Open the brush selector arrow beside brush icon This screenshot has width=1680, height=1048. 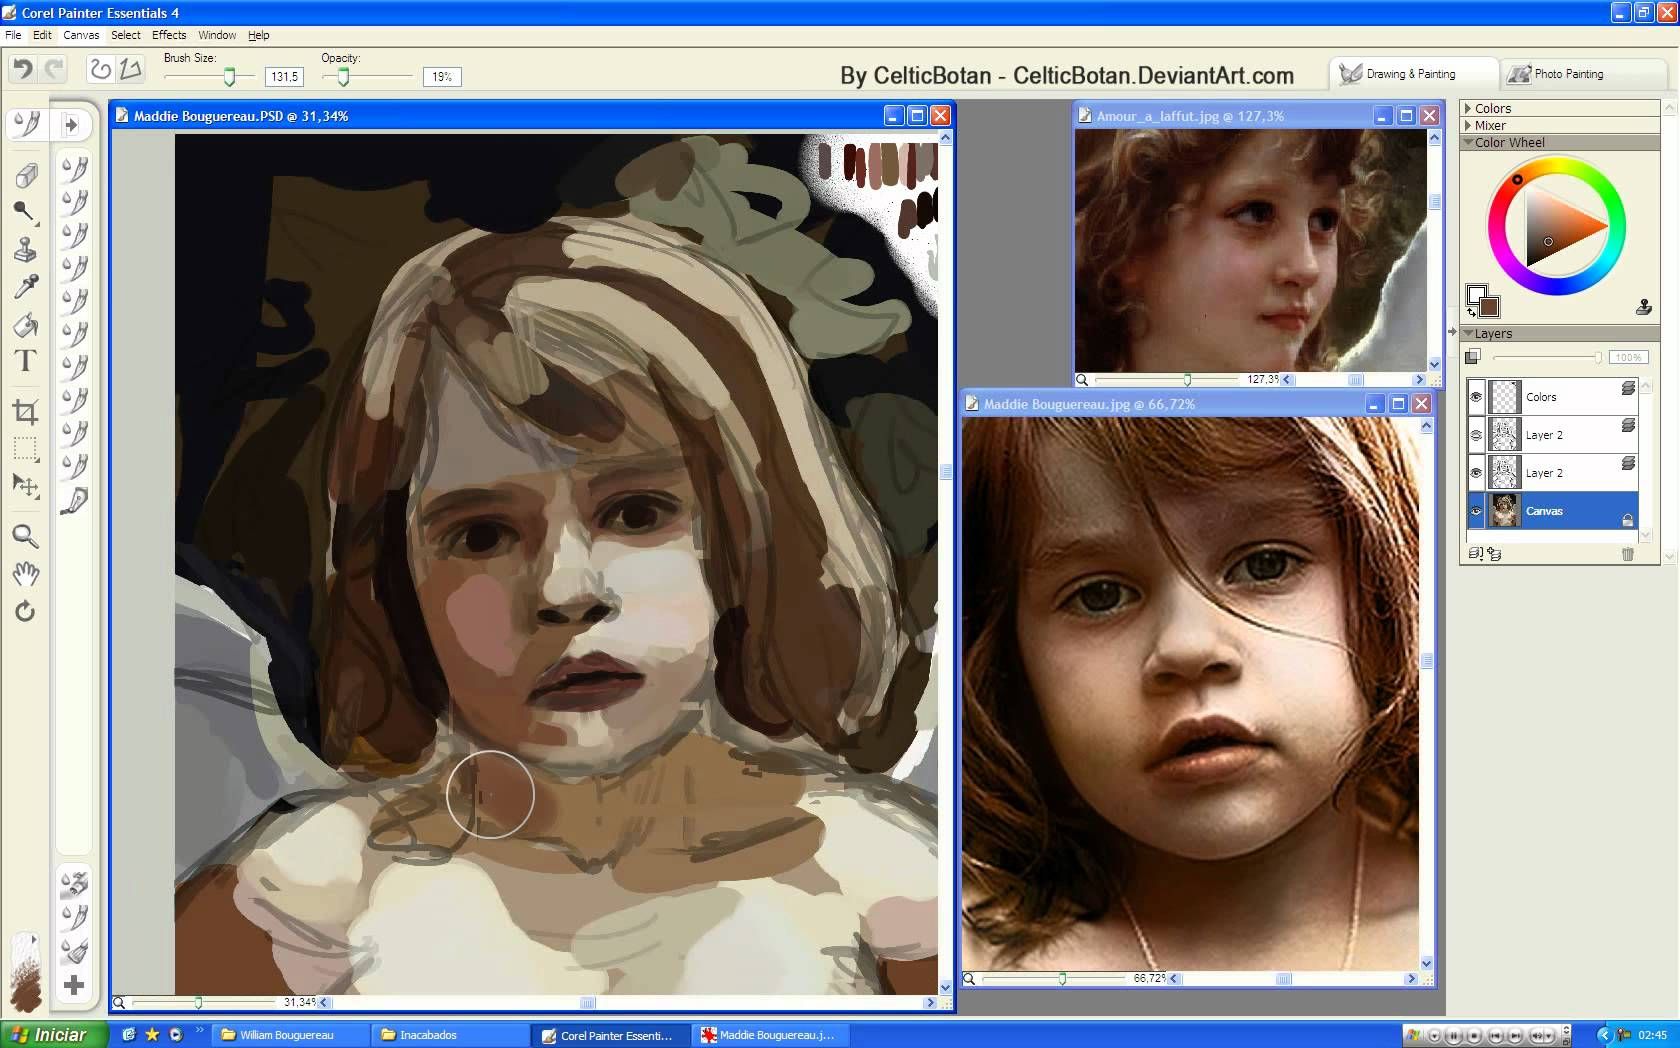click(71, 125)
